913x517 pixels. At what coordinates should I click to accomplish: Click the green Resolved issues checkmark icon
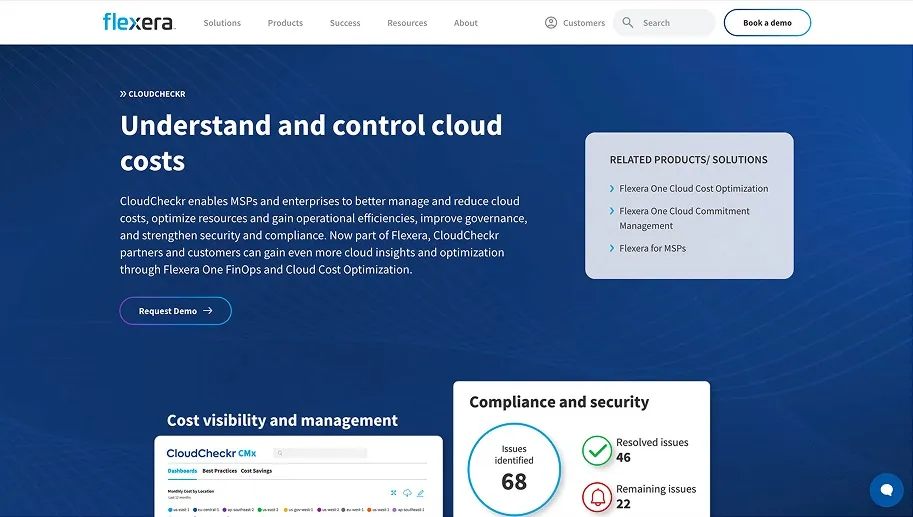click(597, 451)
